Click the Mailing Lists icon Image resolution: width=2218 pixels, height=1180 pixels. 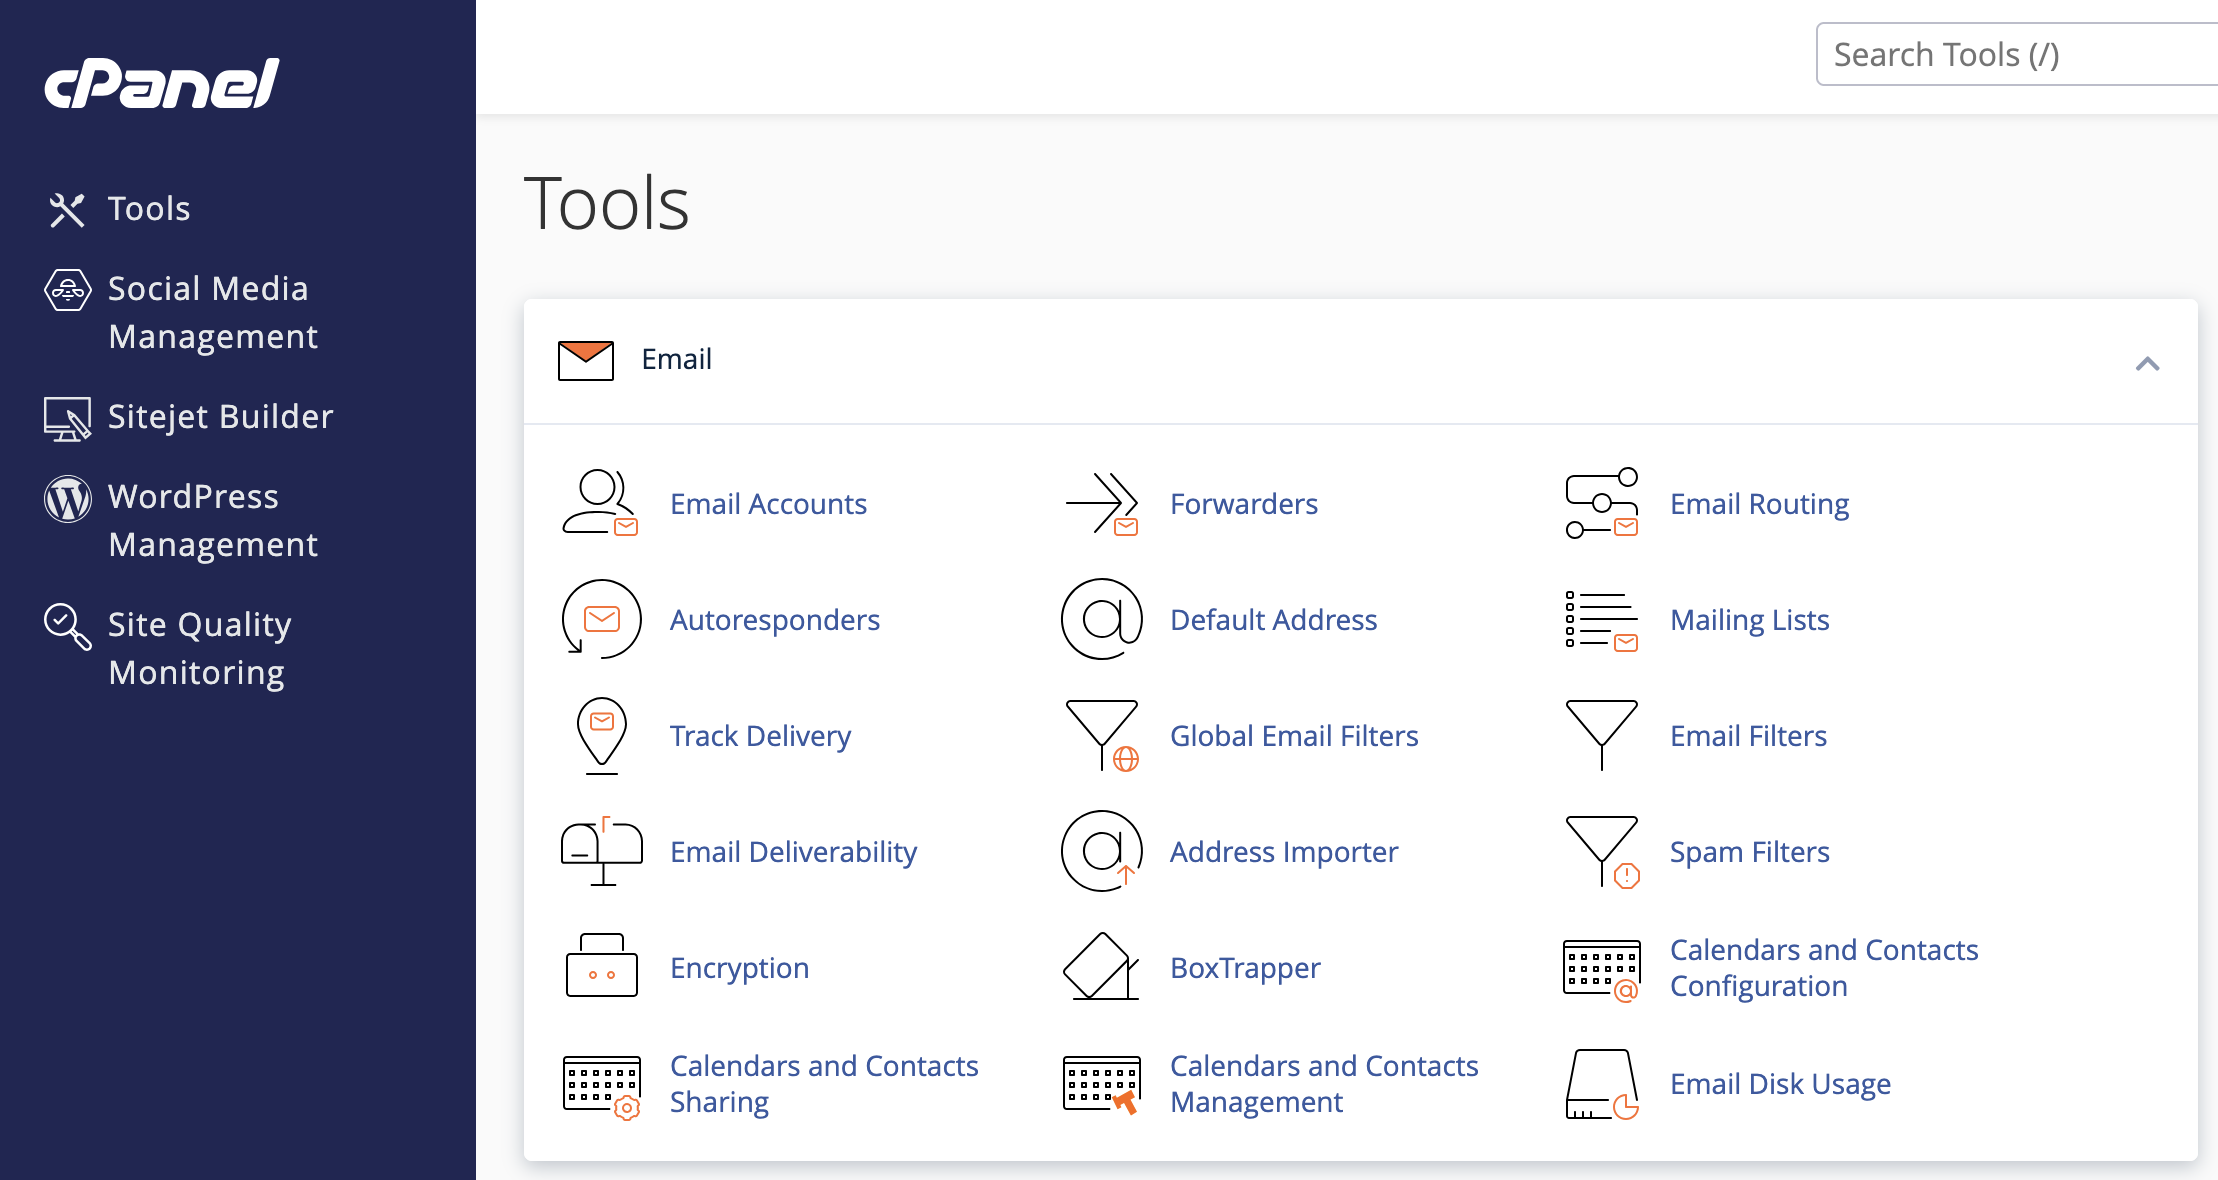point(1601,620)
